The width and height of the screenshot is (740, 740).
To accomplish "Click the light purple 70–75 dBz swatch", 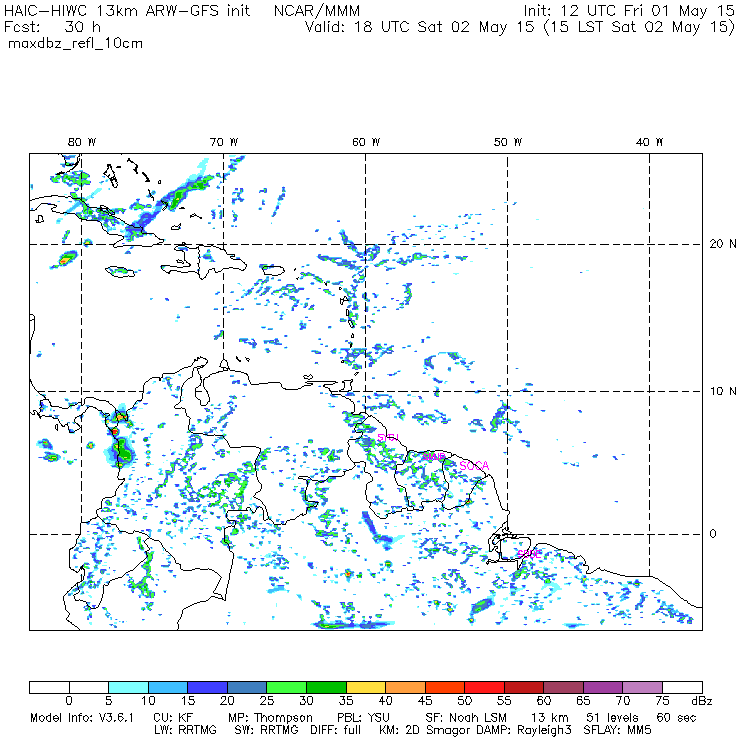I will (643, 687).
